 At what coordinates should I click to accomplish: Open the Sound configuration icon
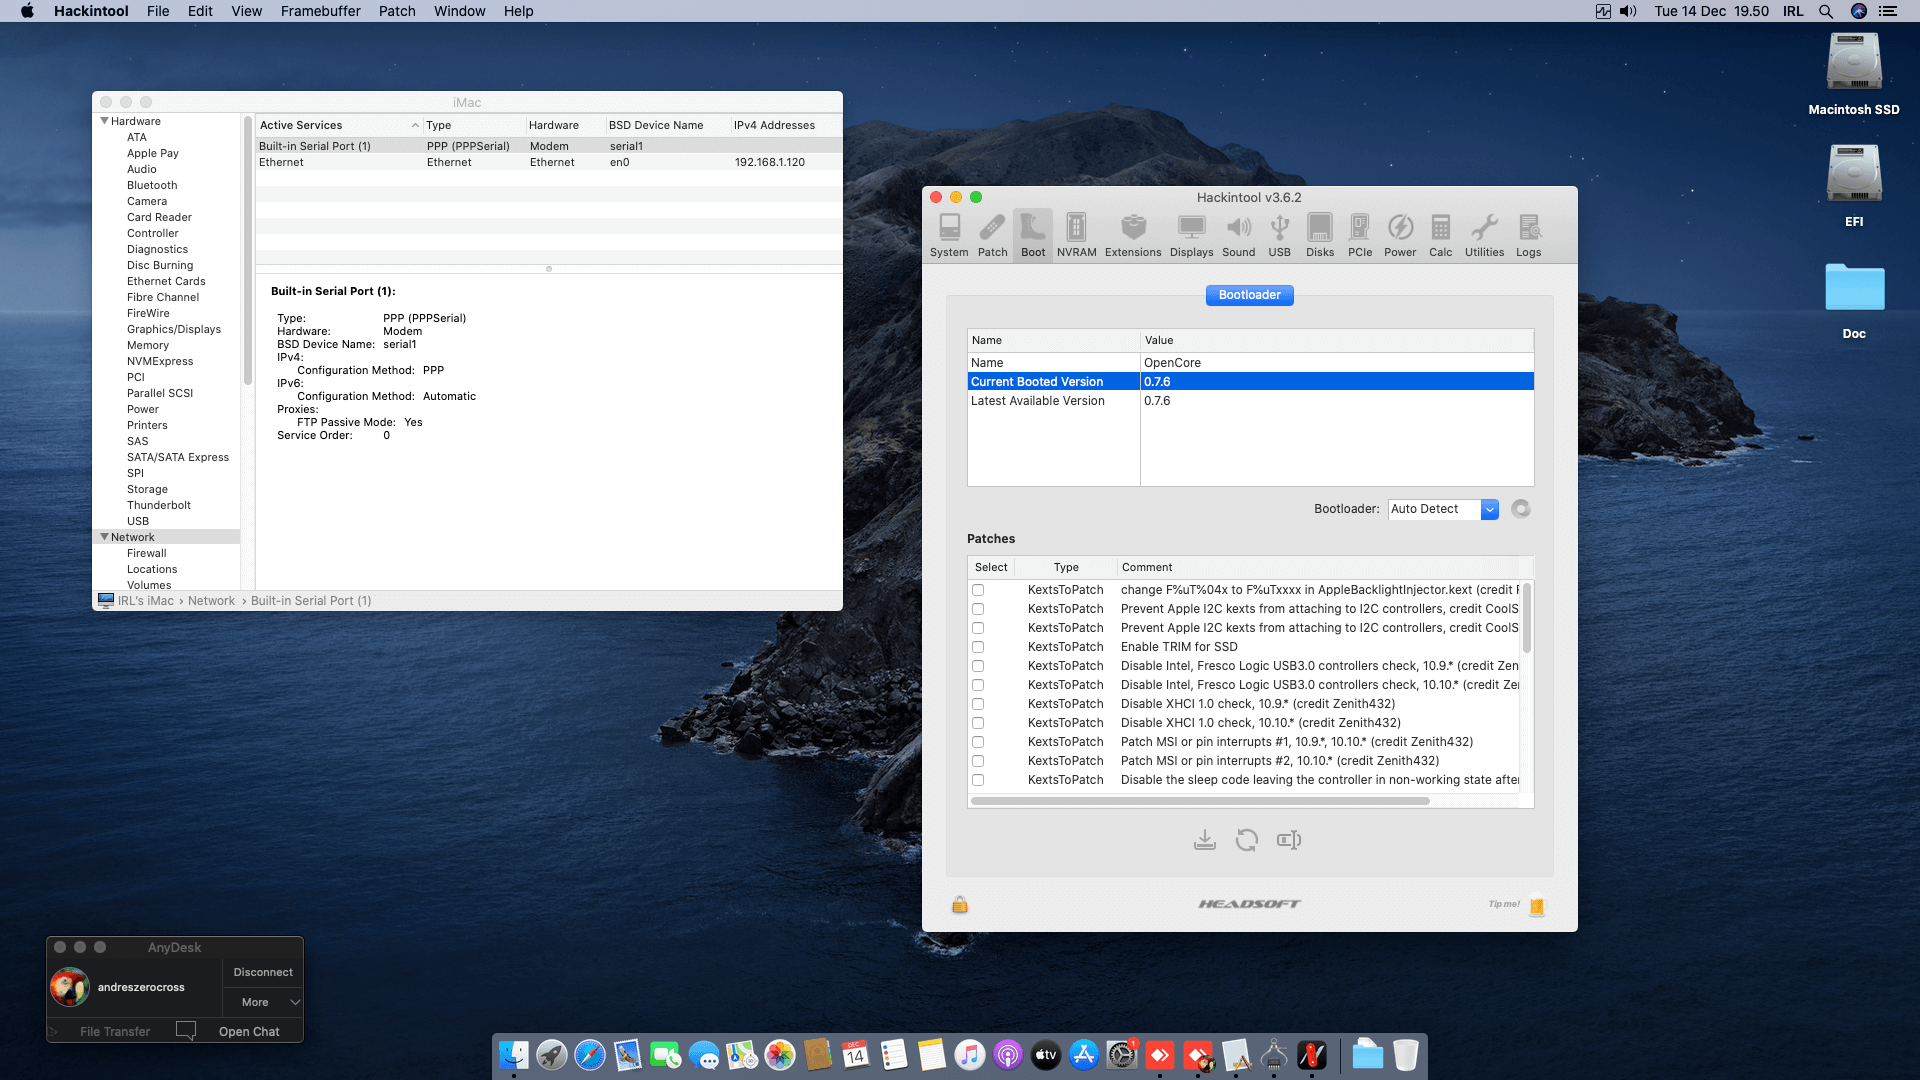1239,235
